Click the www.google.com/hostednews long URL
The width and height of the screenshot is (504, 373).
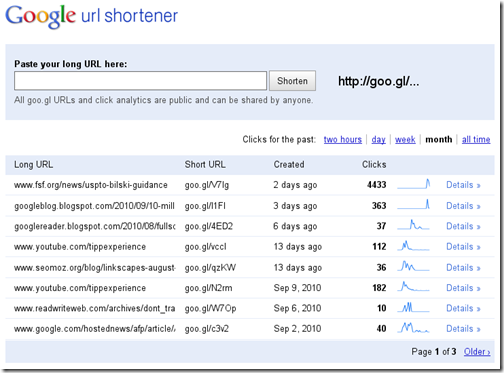[95, 329]
